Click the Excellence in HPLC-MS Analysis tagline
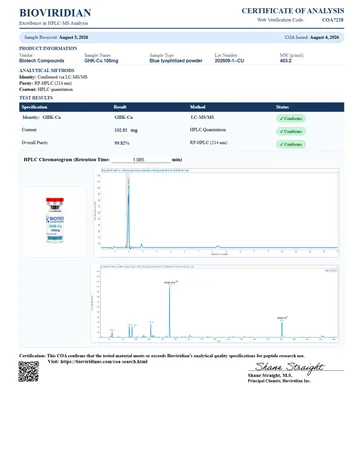 click(x=54, y=23)
